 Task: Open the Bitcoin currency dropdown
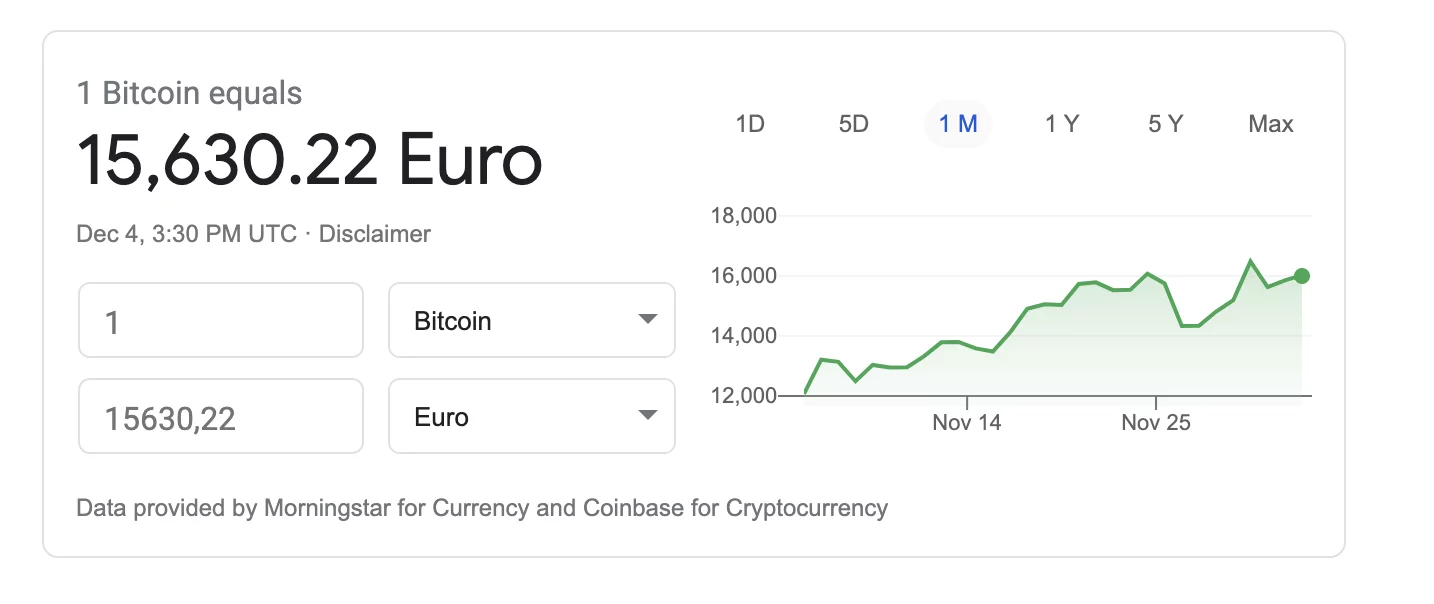coord(532,320)
